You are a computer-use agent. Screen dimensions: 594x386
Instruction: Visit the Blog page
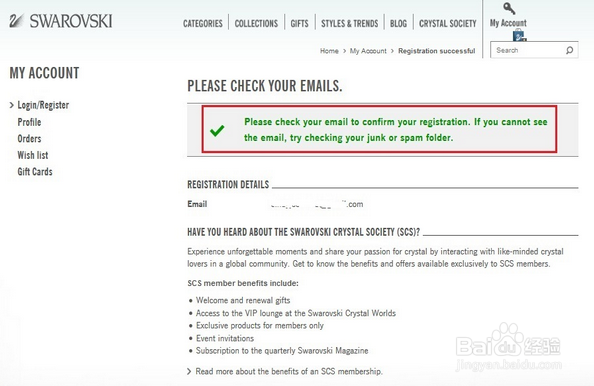coord(398,23)
